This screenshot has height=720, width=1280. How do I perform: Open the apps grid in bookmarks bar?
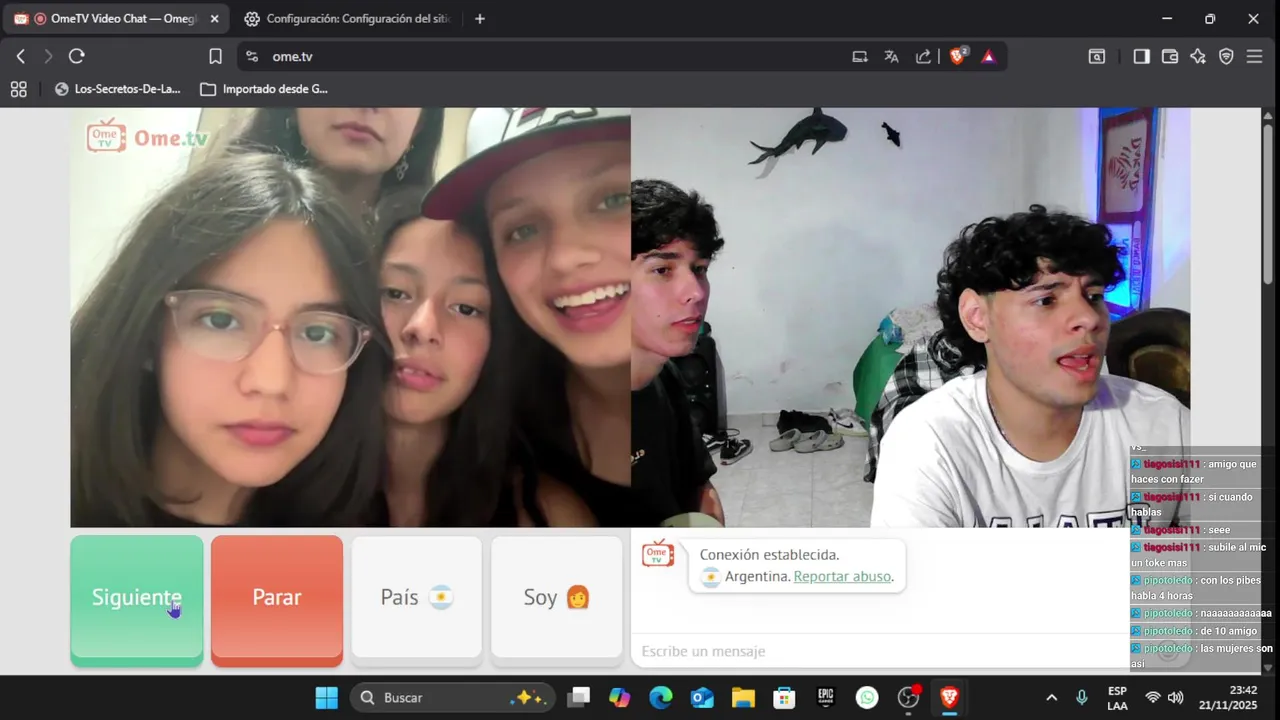pyautogui.click(x=18, y=89)
